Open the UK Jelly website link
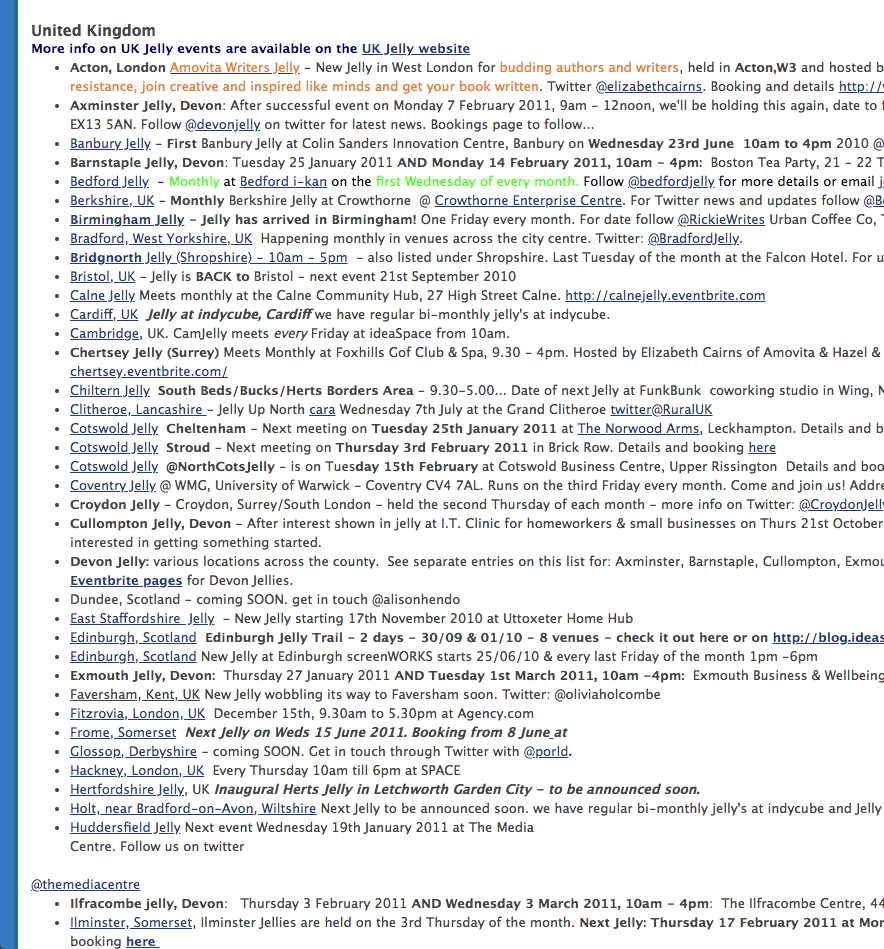Viewport: 884px width, 949px height. 415,48
